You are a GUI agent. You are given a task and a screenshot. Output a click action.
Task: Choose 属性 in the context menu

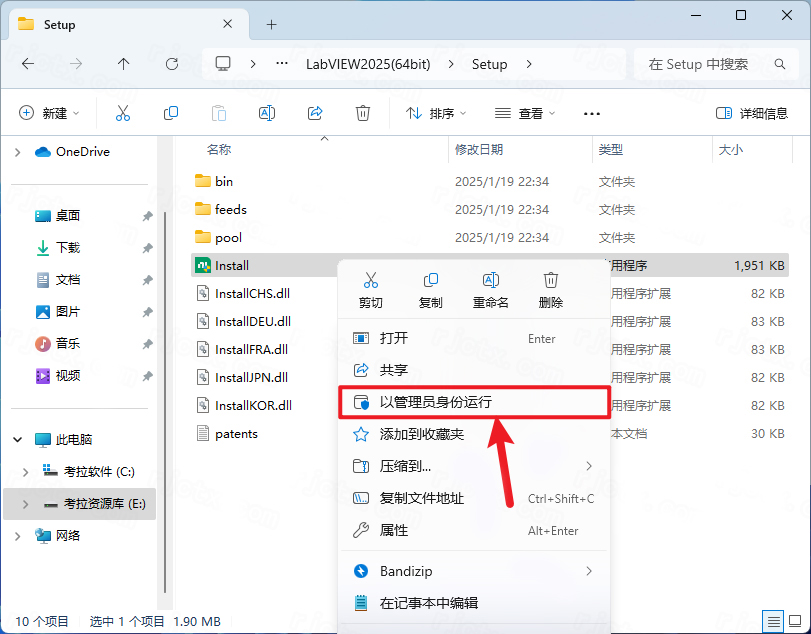pos(474,531)
